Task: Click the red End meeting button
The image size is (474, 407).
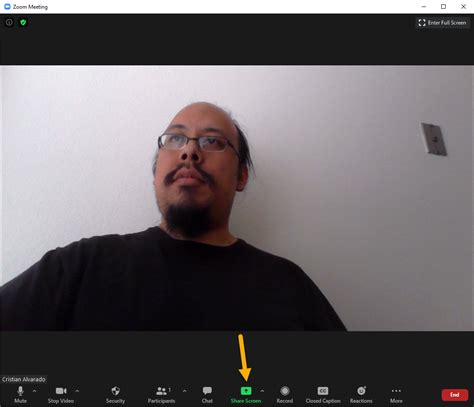Action: pyautogui.click(x=455, y=395)
